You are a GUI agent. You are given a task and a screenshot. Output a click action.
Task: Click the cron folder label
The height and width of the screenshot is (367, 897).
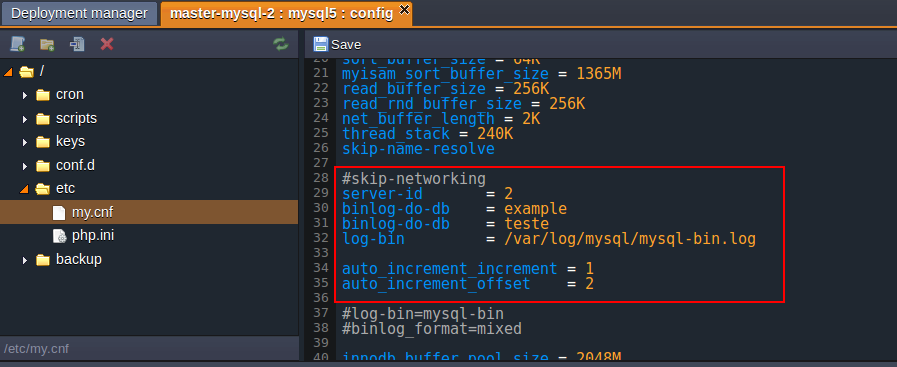70,94
